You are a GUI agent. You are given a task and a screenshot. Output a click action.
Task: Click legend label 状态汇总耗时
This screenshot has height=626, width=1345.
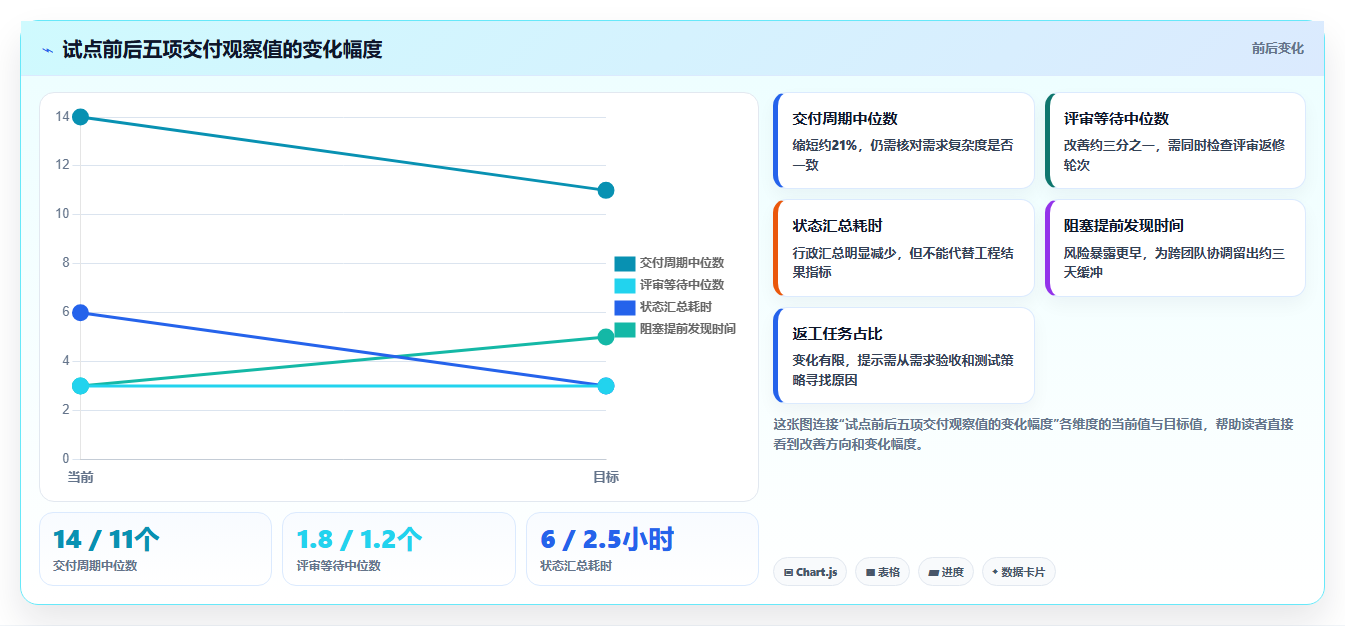coord(676,307)
